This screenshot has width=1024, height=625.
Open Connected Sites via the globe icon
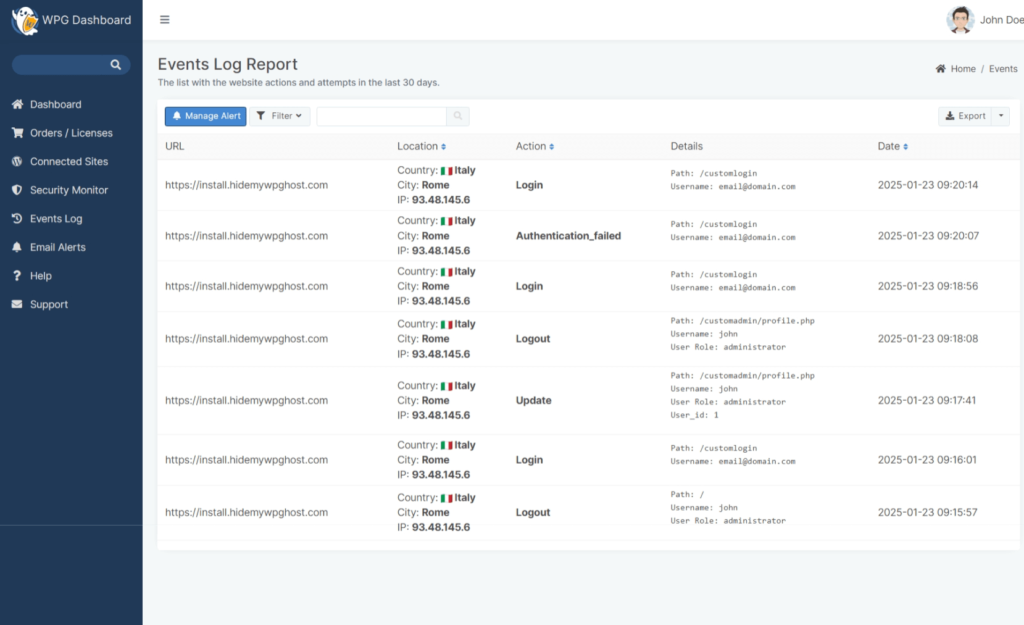coord(16,161)
